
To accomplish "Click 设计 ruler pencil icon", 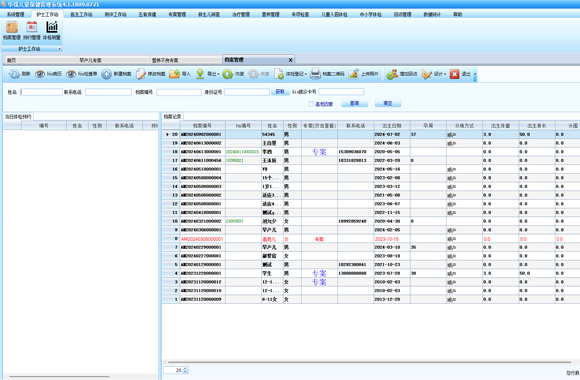I will (x=427, y=74).
